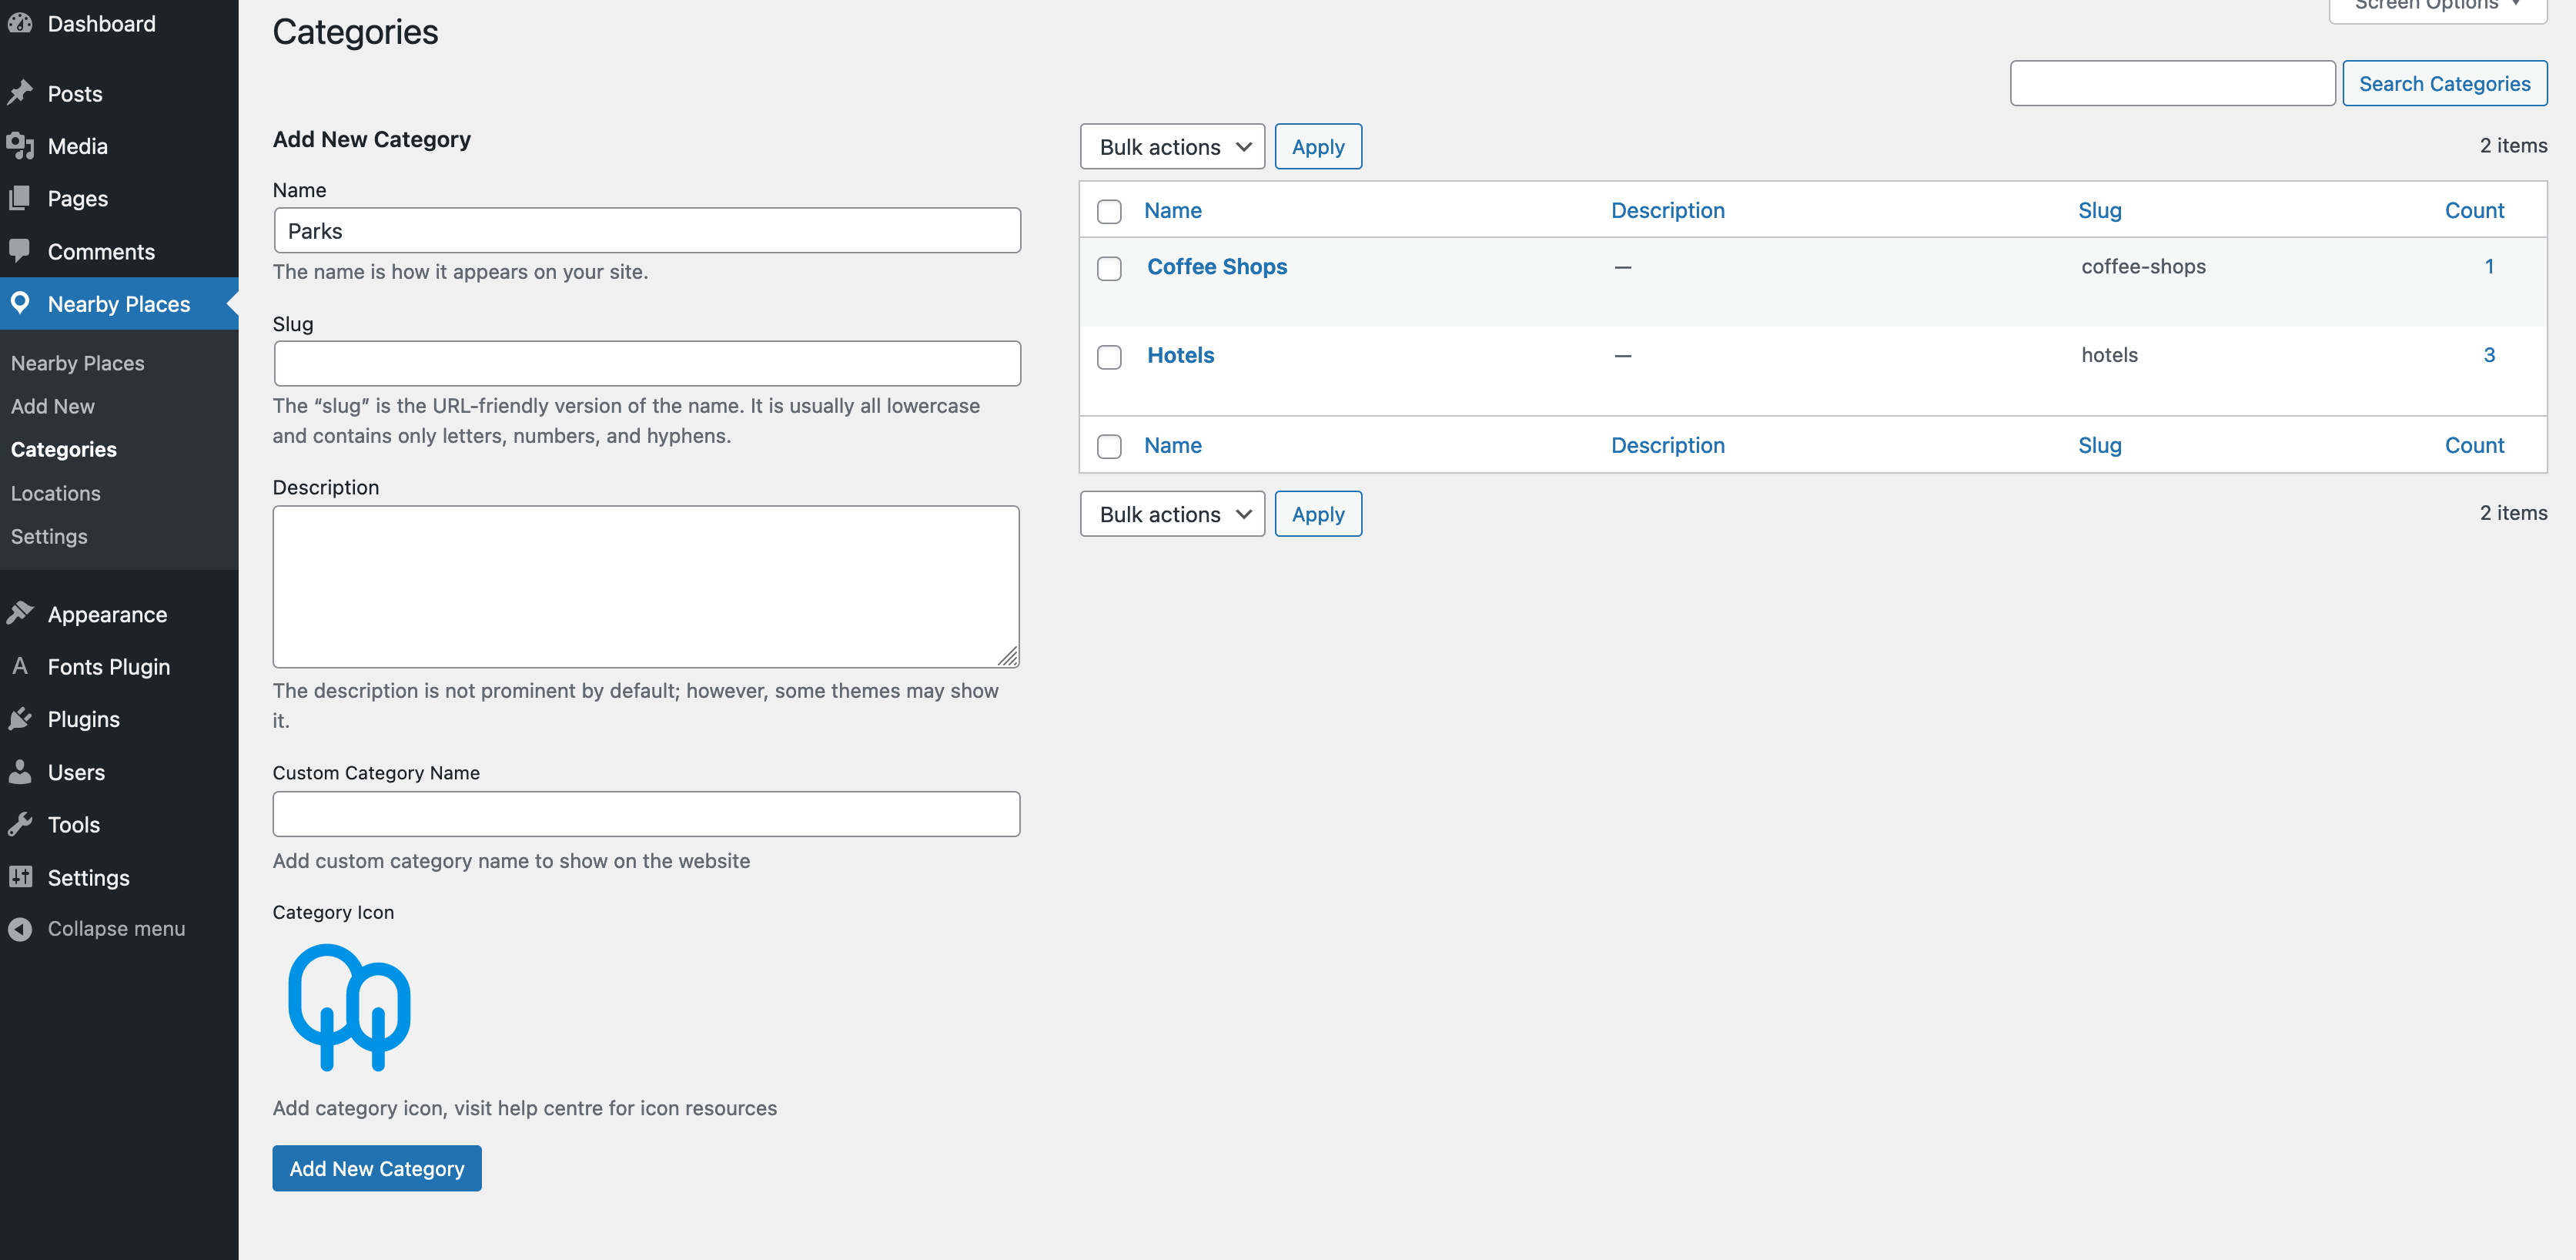Sort by footer Count column link
Viewport: 2576px width, 1260px height.
tap(2474, 445)
